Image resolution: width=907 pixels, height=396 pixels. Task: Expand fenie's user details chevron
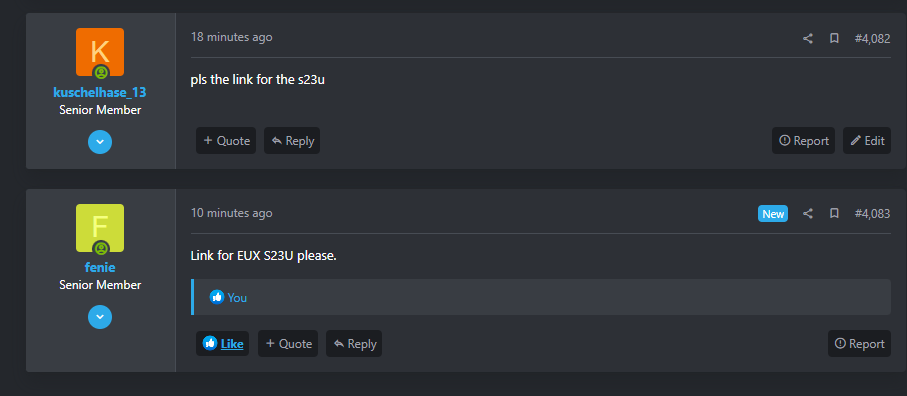point(100,317)
